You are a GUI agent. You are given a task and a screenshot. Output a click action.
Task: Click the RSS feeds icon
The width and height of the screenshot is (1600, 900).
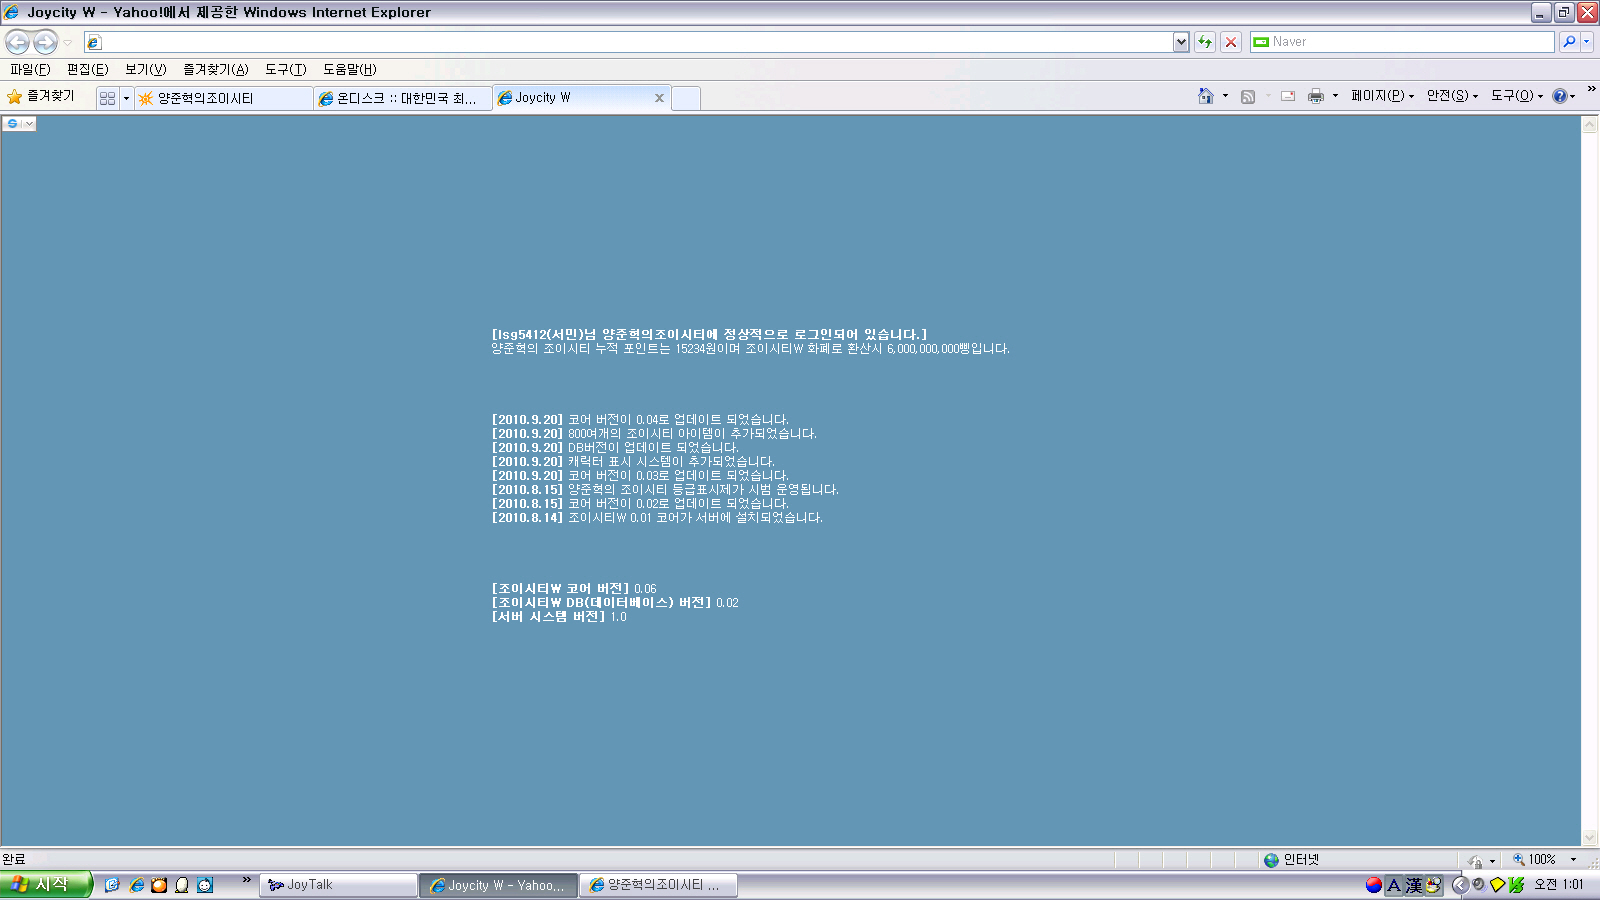click(1248, 96)
